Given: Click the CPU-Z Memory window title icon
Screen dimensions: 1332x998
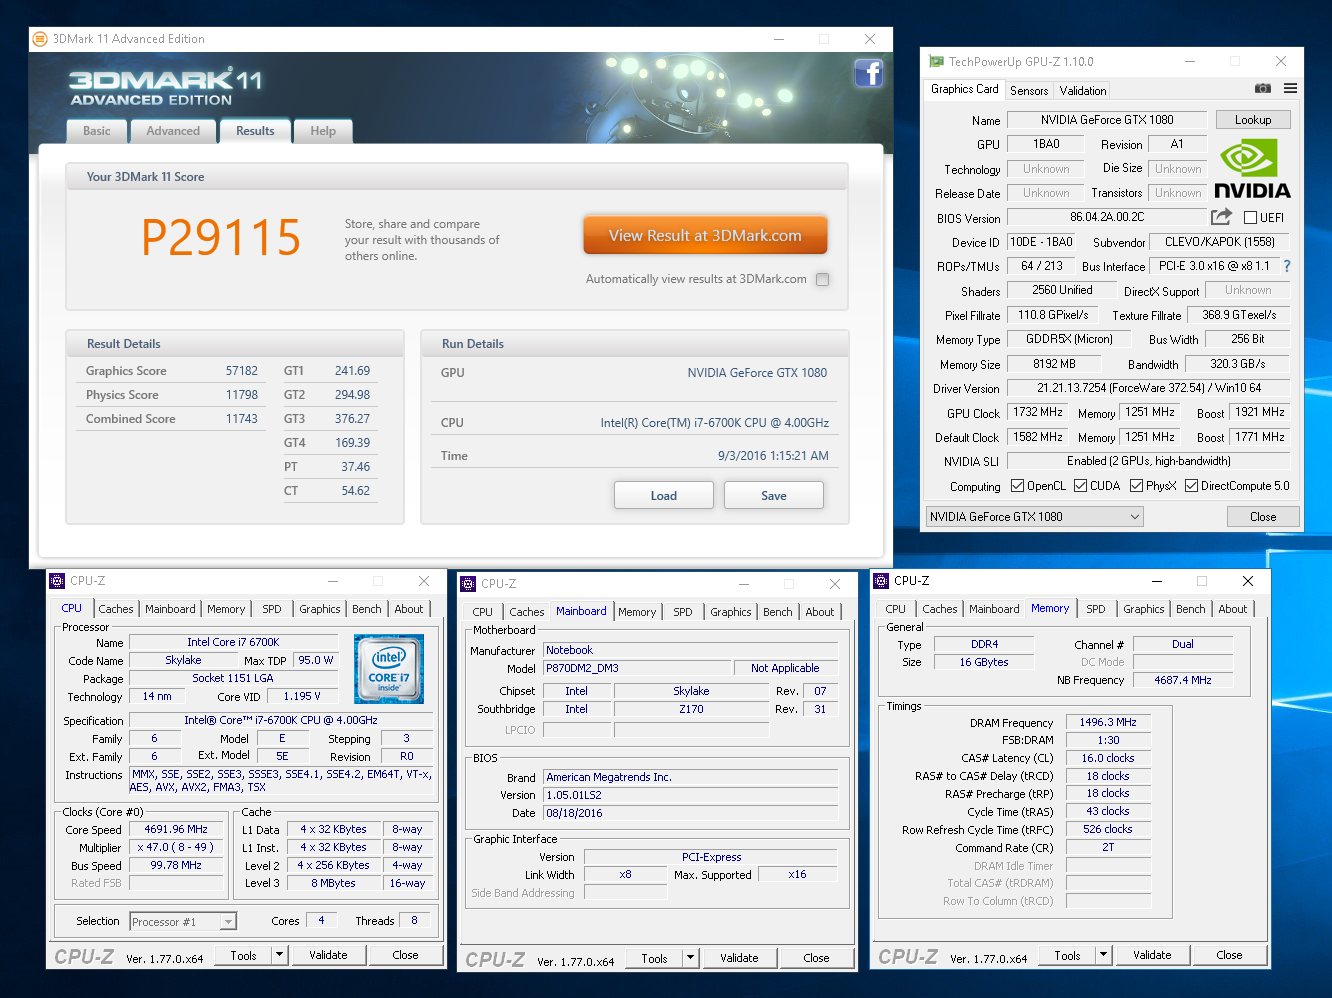Looking at the screenshot, I should tap(881, 581).
